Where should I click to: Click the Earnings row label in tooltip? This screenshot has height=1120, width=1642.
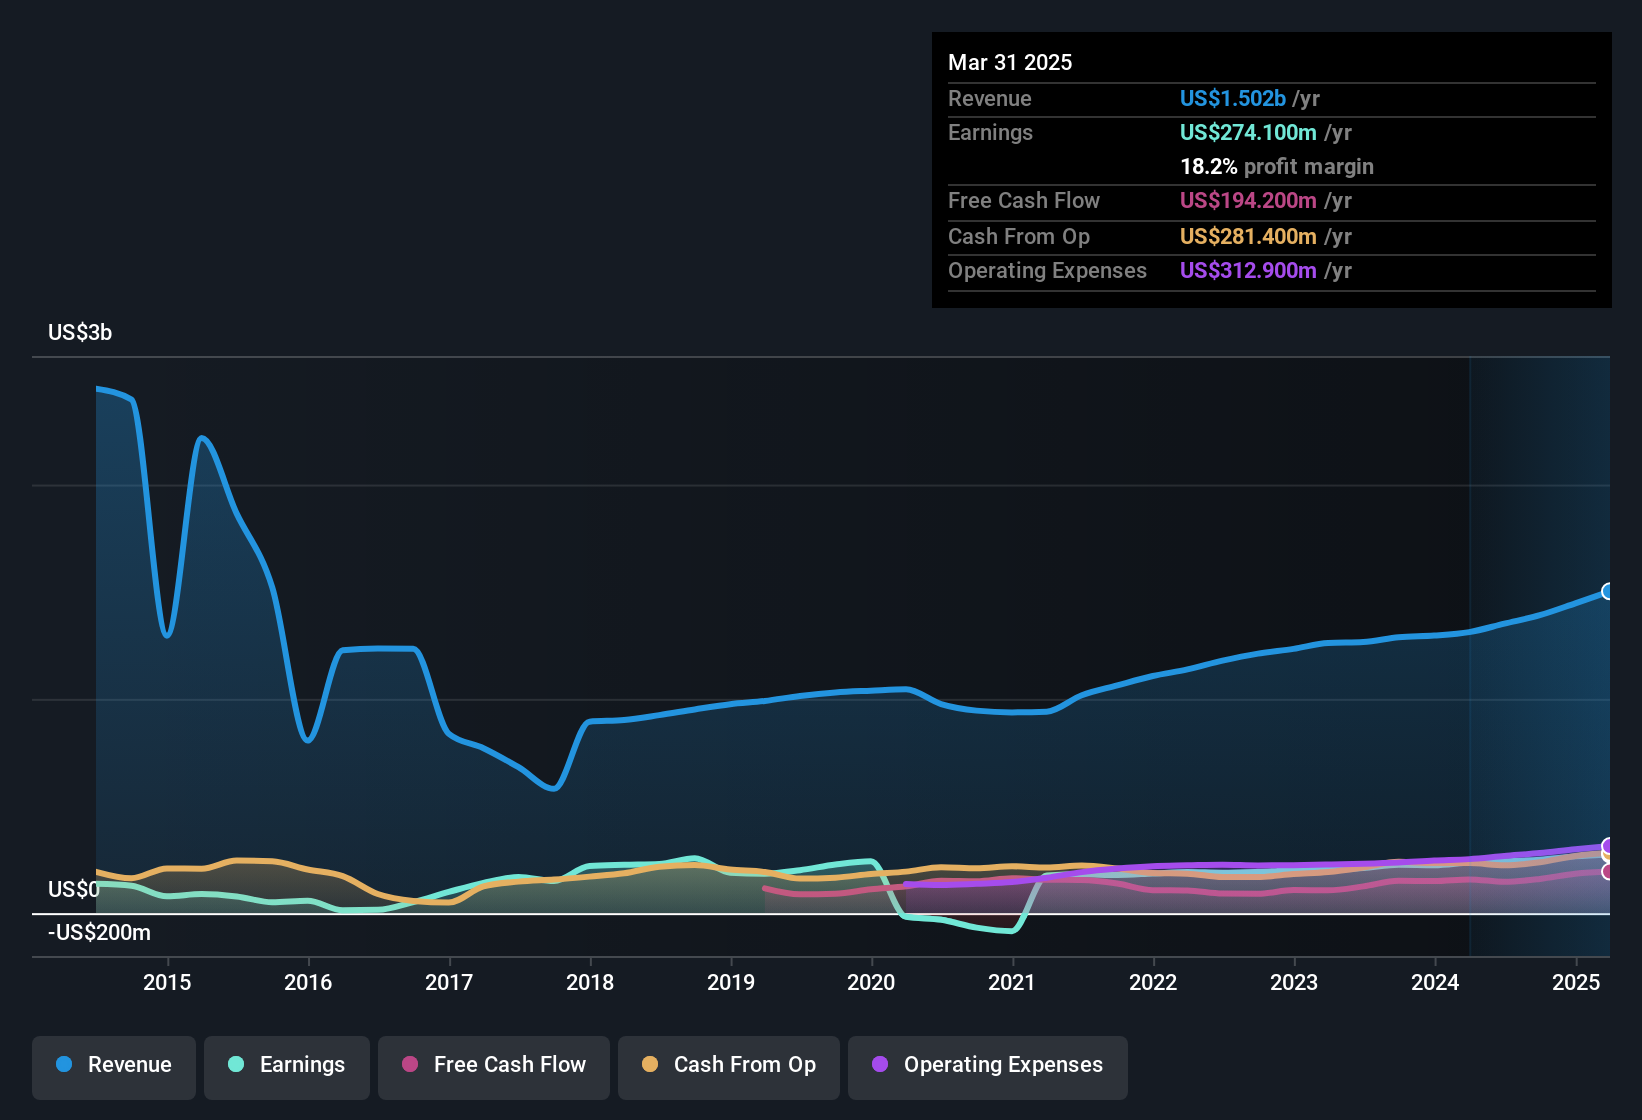pyautogui.click(x=990, y=132)
